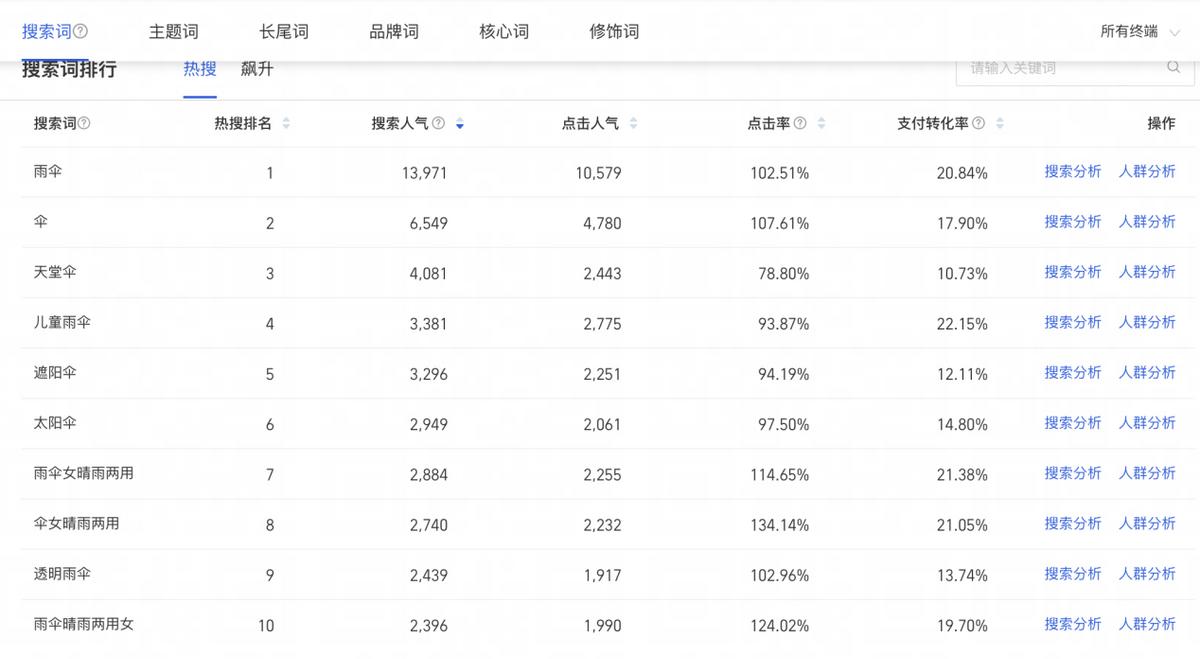Sort by 点击率 arrows
This screenshot has height=659, width=1200.
(x=821, y=123)
